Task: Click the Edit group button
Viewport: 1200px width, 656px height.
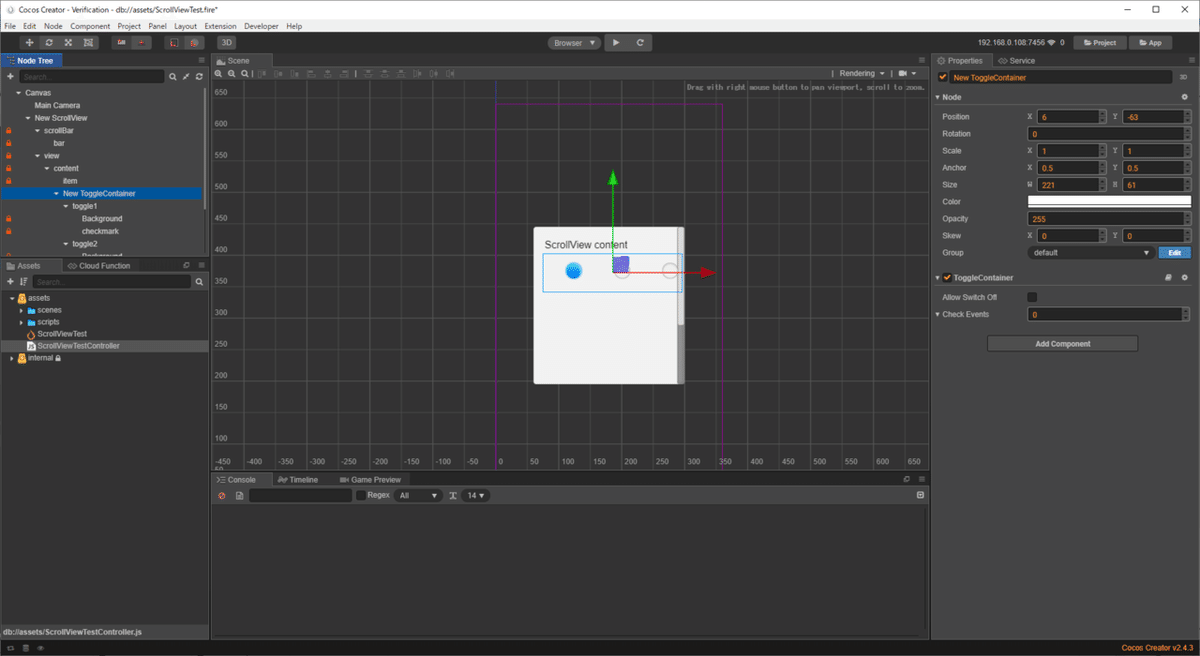Action: [x=1174, y=253]
